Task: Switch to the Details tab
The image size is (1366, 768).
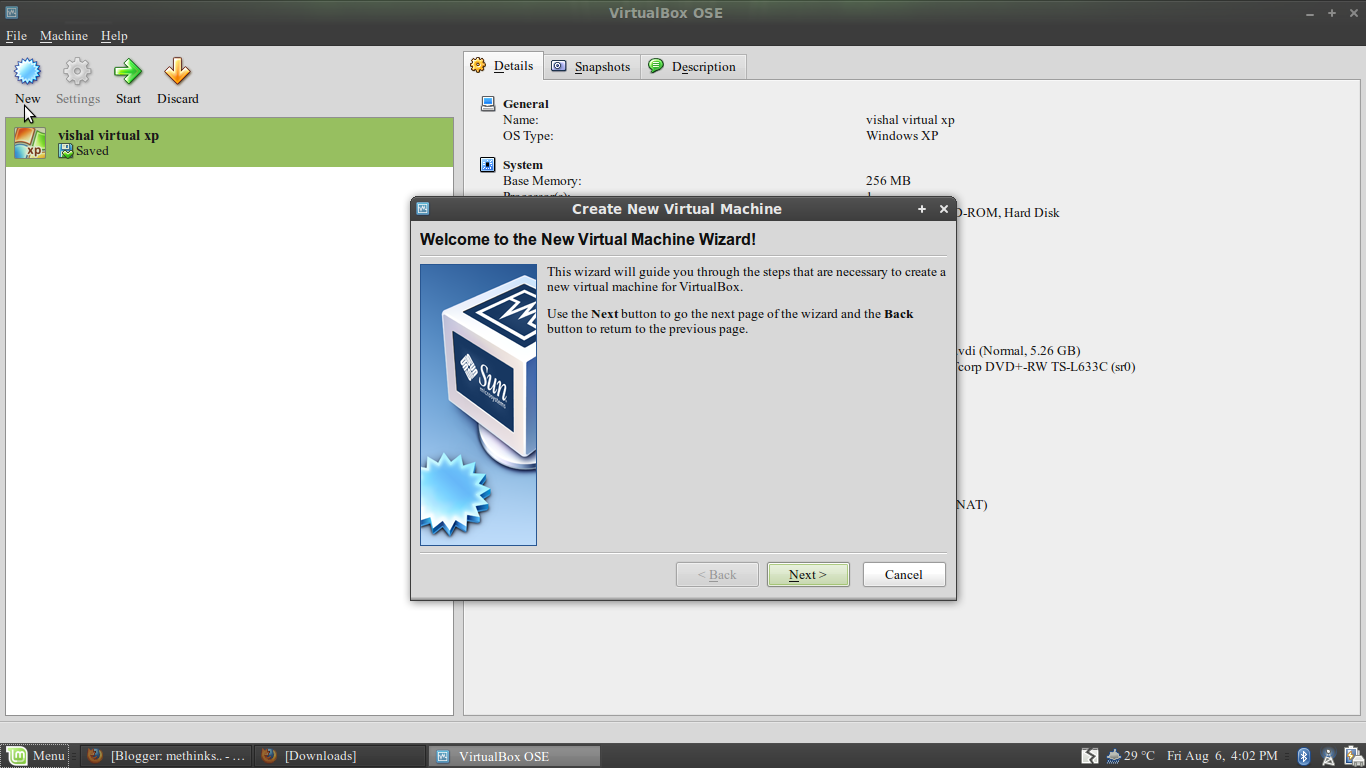Action: 503,66
